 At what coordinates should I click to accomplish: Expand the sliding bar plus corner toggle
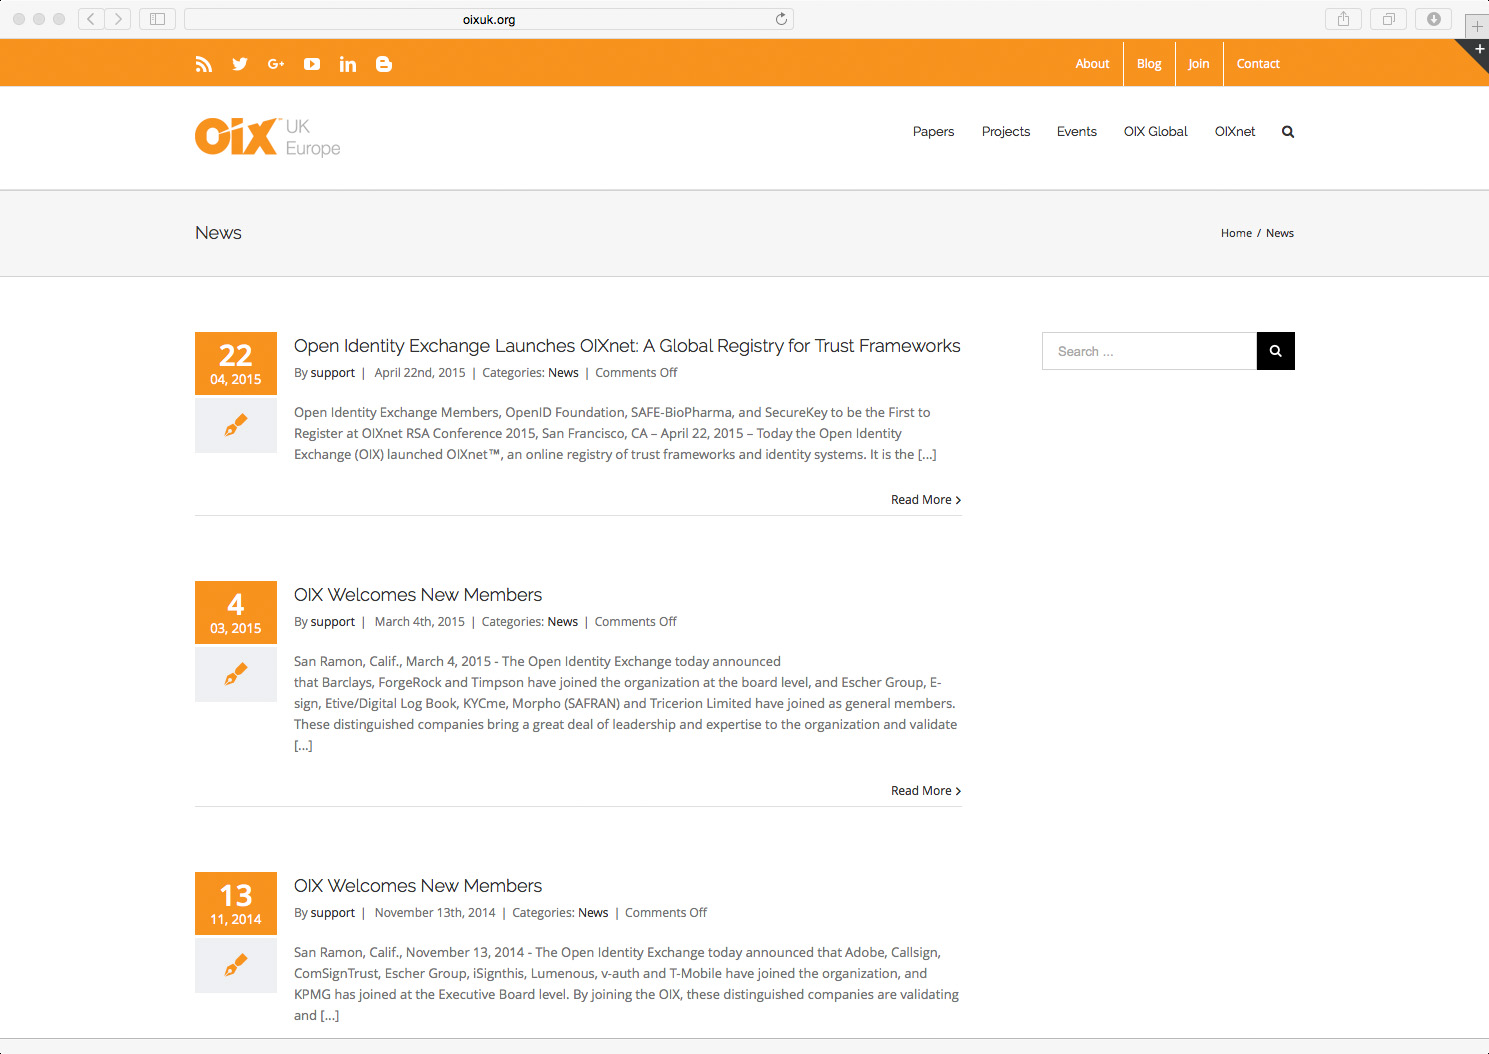coord(1478,50)
